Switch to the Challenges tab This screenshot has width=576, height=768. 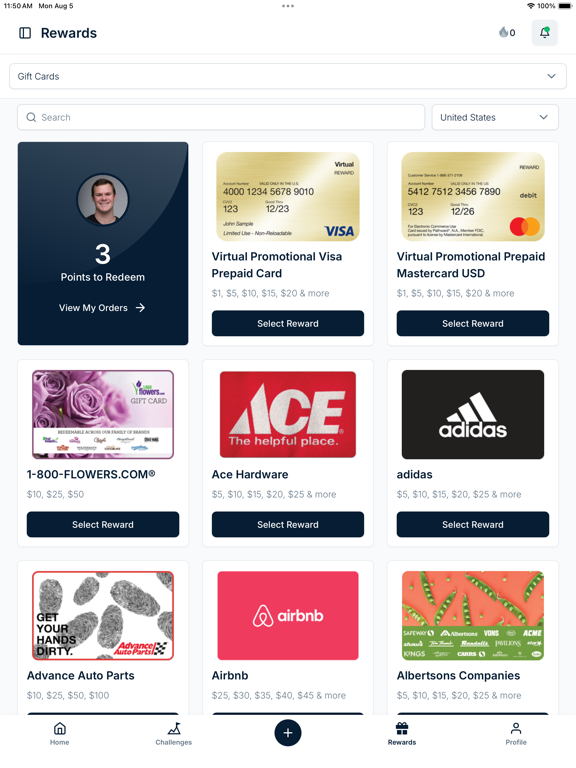coord(174,733)
